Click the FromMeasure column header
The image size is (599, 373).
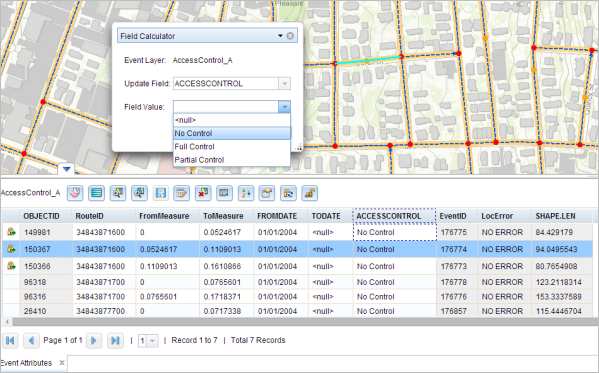tap(164, 216)
